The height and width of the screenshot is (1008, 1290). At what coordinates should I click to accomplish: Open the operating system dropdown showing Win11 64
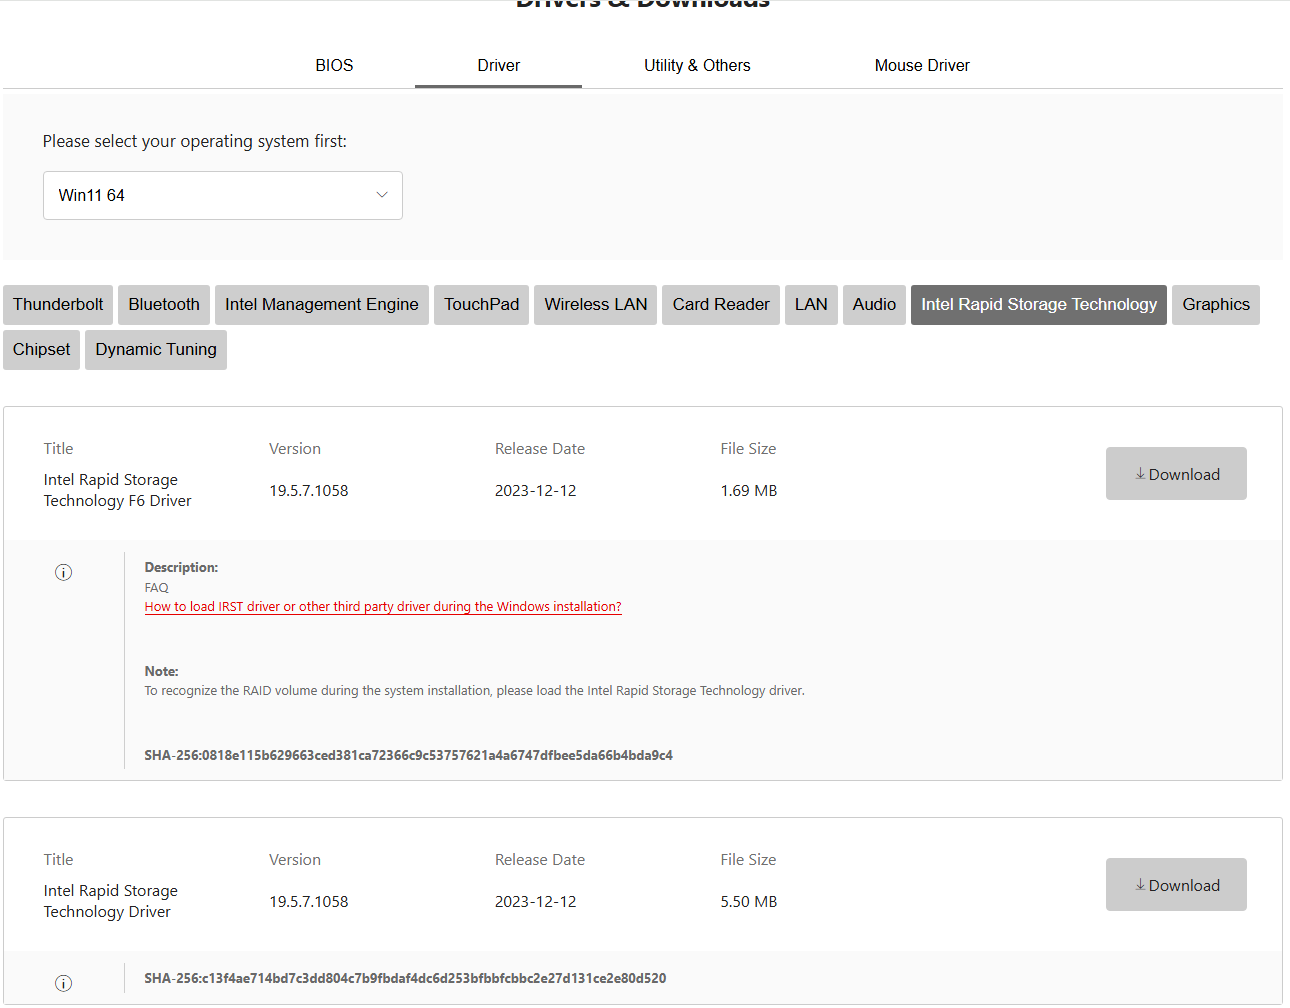click(x=222, y=195)
